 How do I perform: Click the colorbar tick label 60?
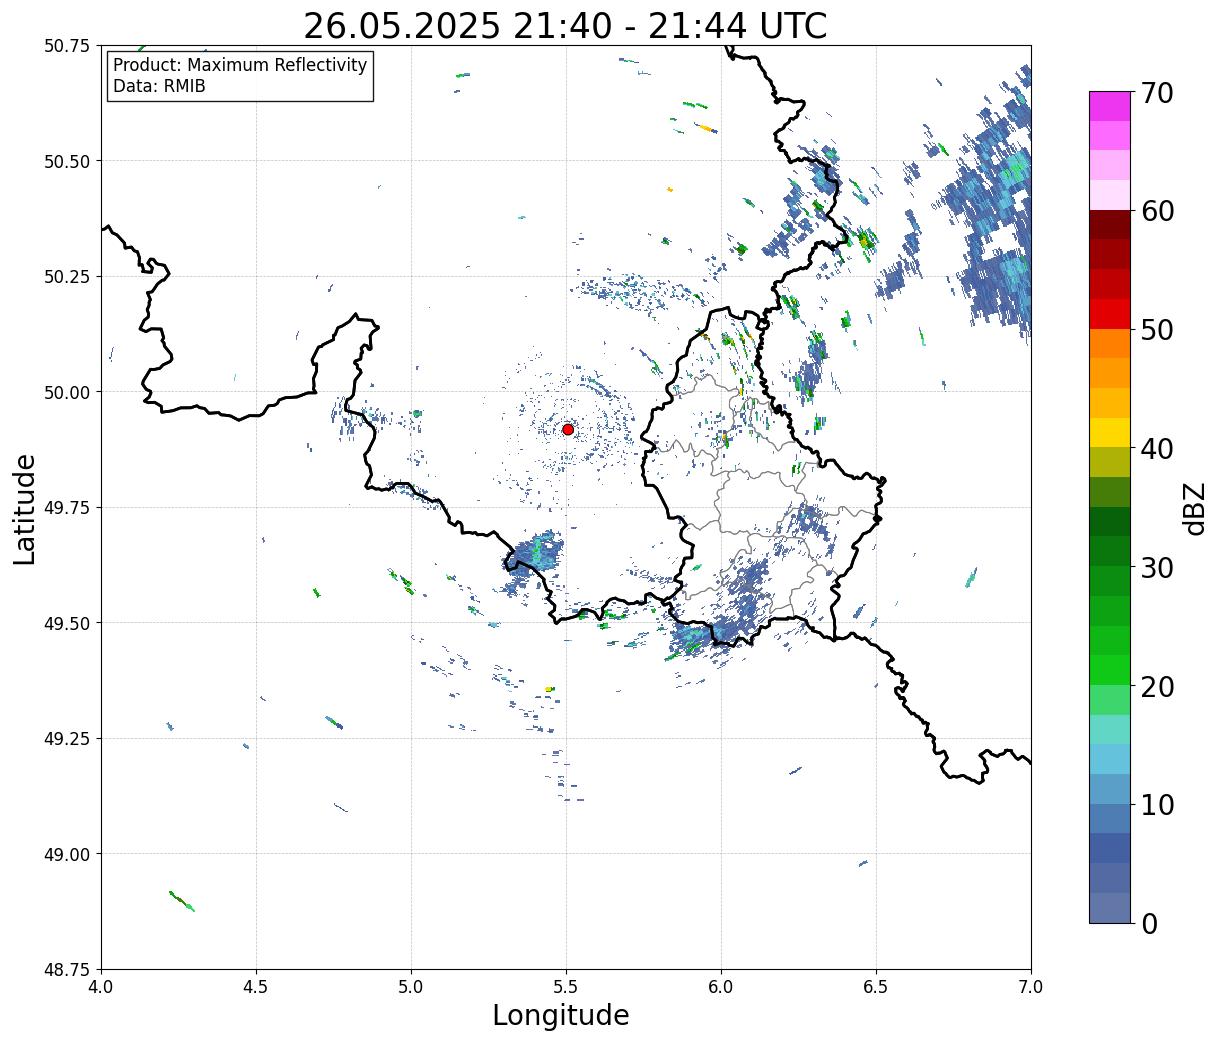pos(1157,211)
